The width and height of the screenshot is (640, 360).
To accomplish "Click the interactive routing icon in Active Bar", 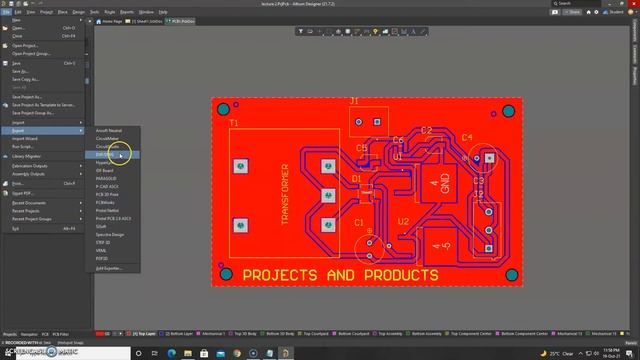I will pos(357,31).
